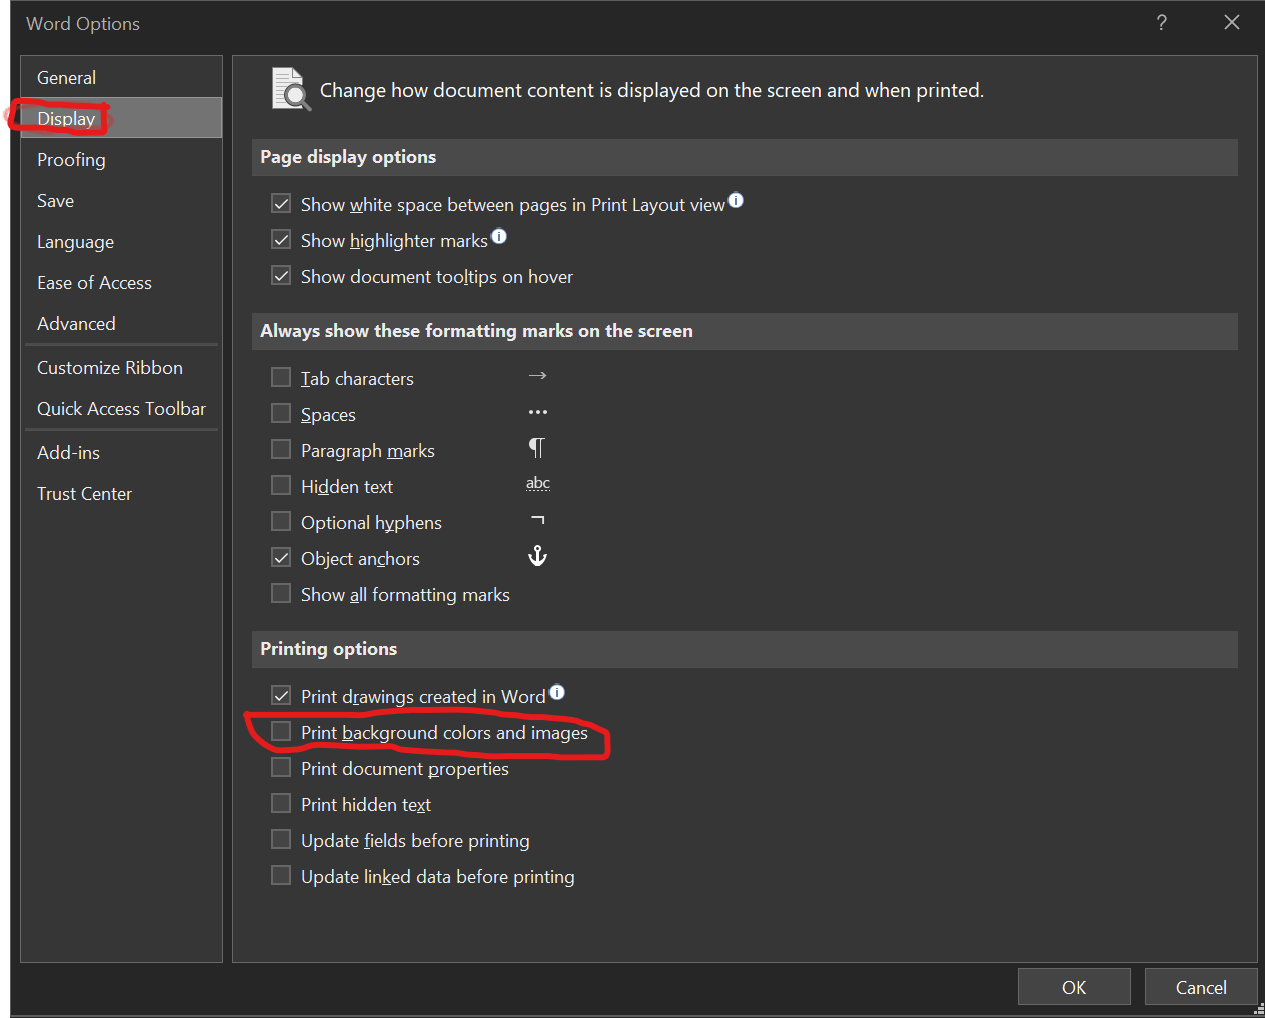Click info icon beside Print drawings created in Word

pos(557,692)
